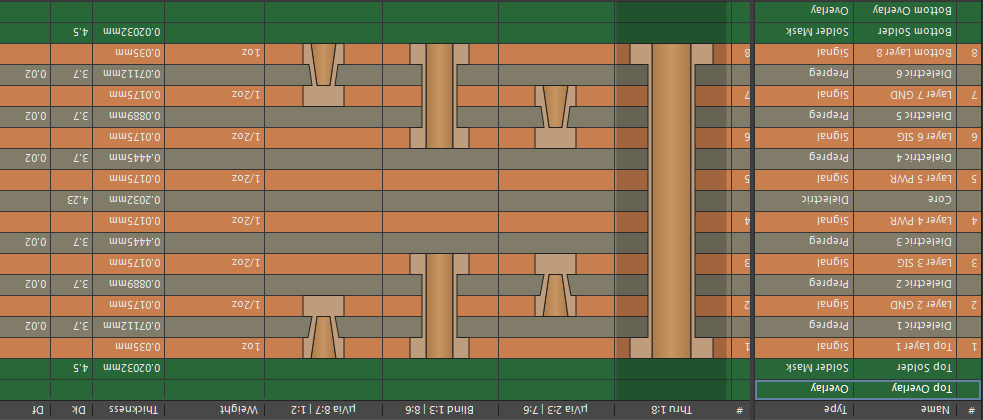Select the Top Overlay name cell
The height and width of the screenshot is (420, 983).
912,389
